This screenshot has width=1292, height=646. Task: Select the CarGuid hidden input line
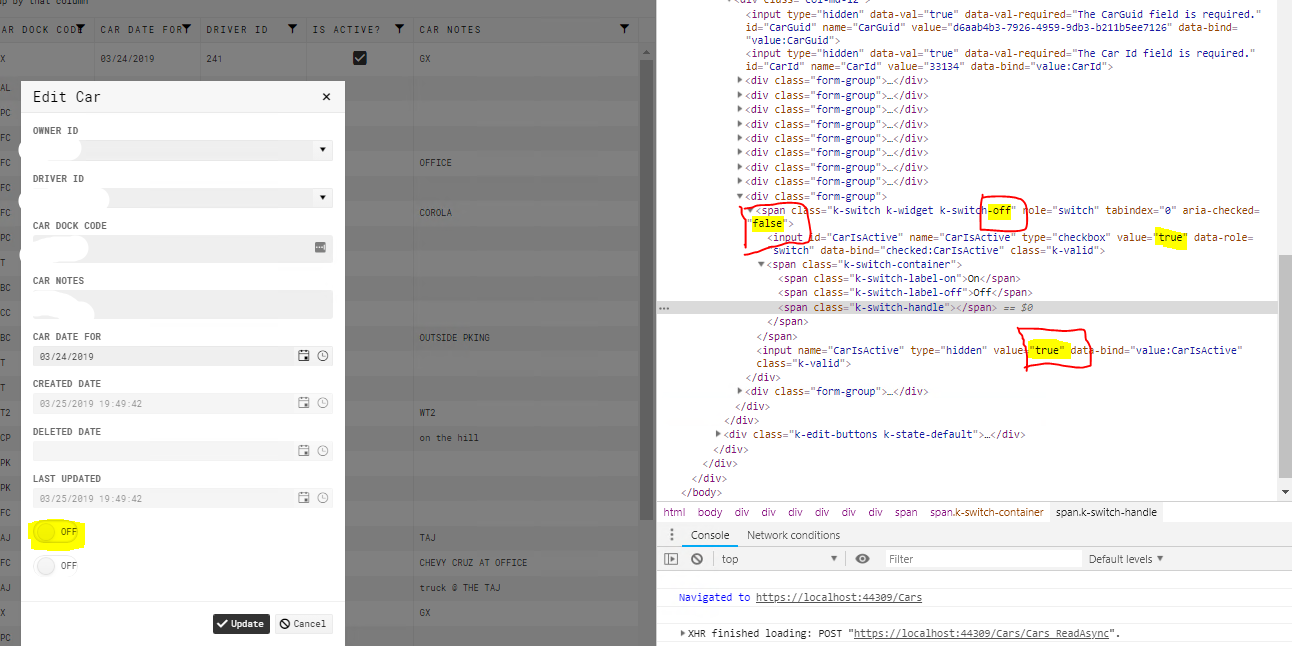[x=1003, y=27]
